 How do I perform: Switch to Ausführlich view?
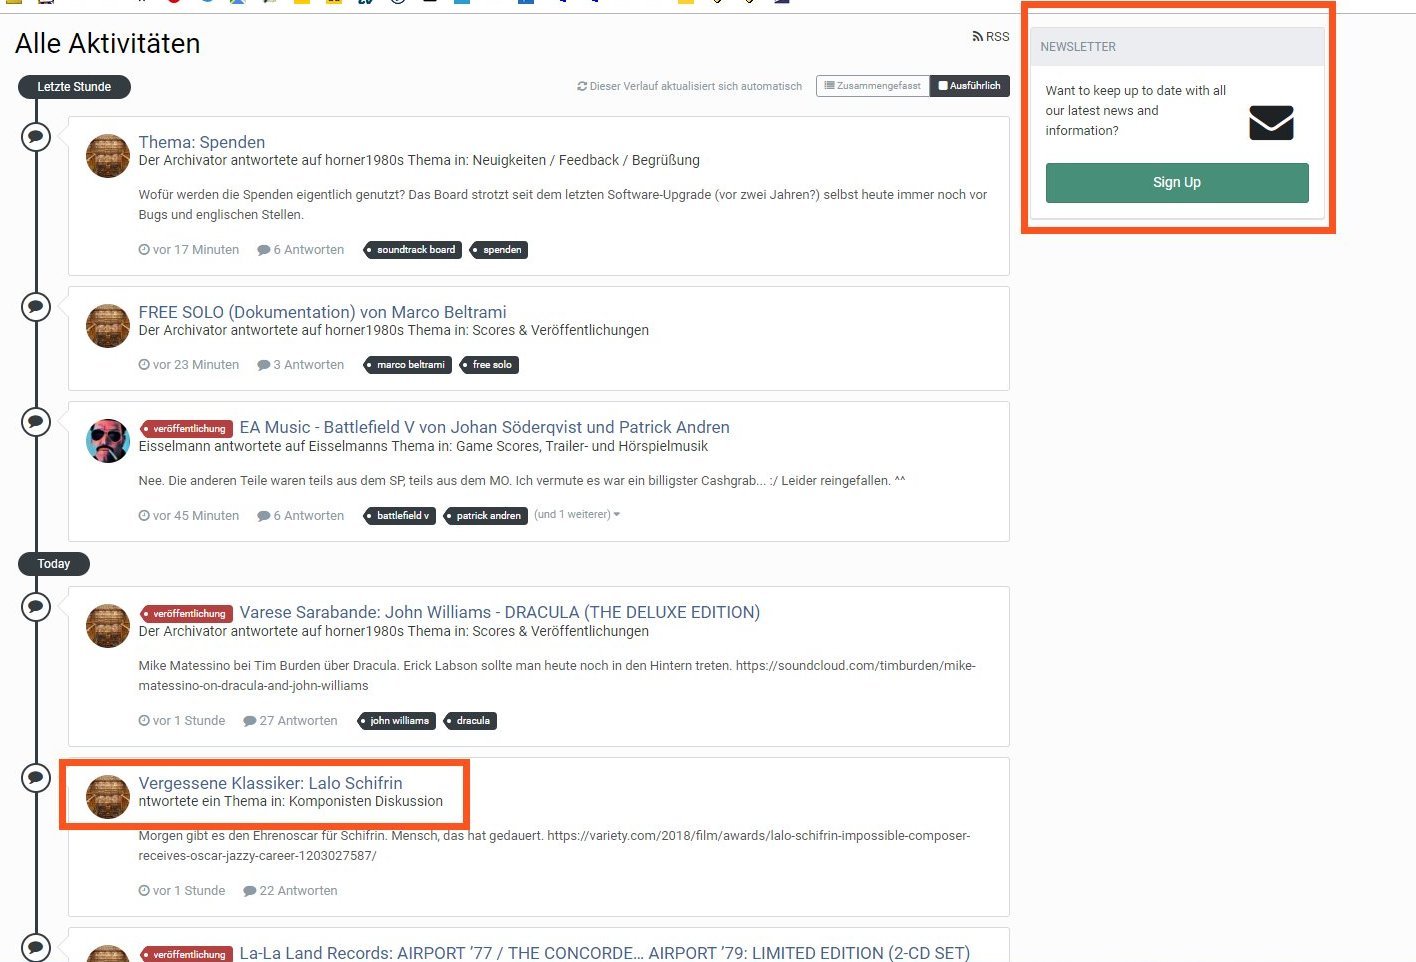tap(969, 86)
